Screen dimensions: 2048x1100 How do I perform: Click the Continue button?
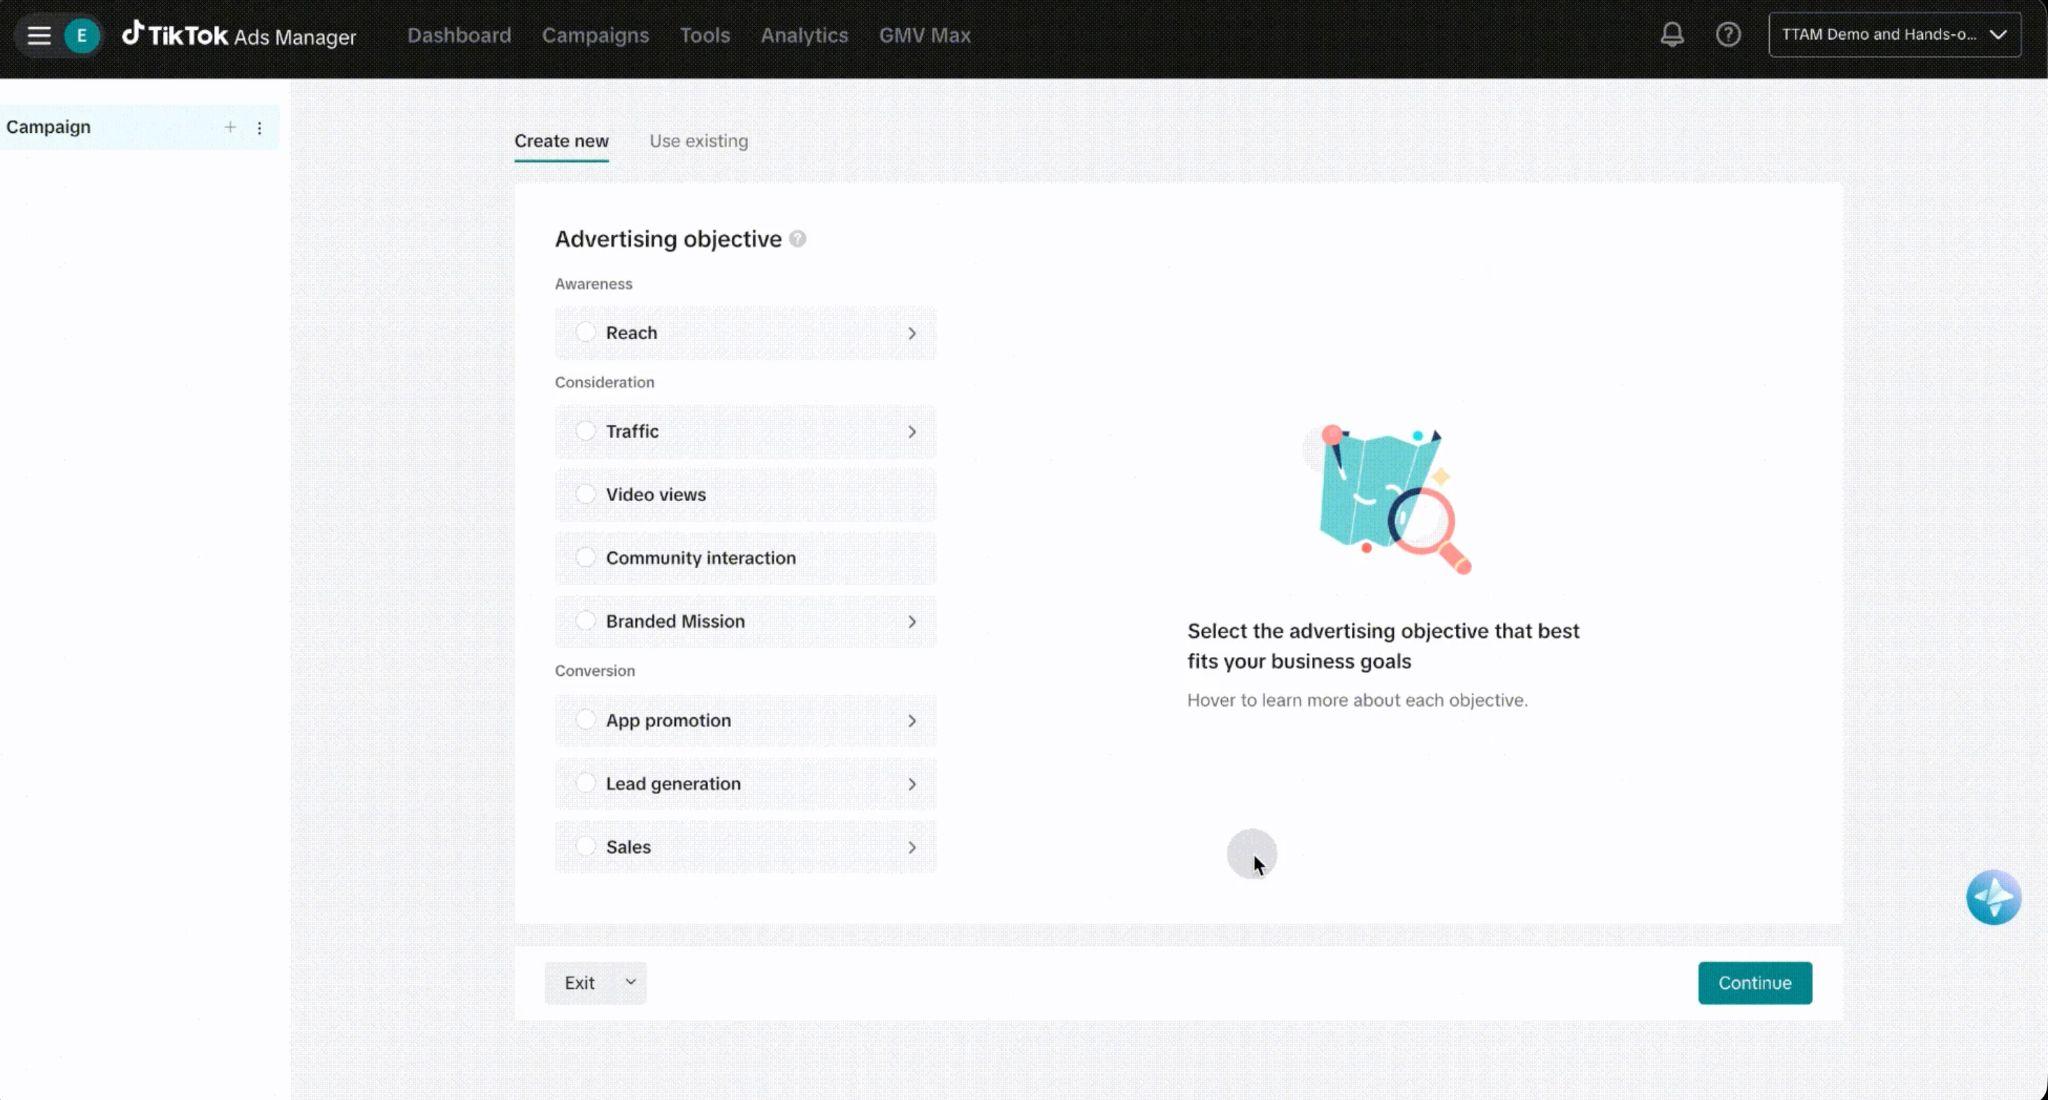(x=1754, y=983)
